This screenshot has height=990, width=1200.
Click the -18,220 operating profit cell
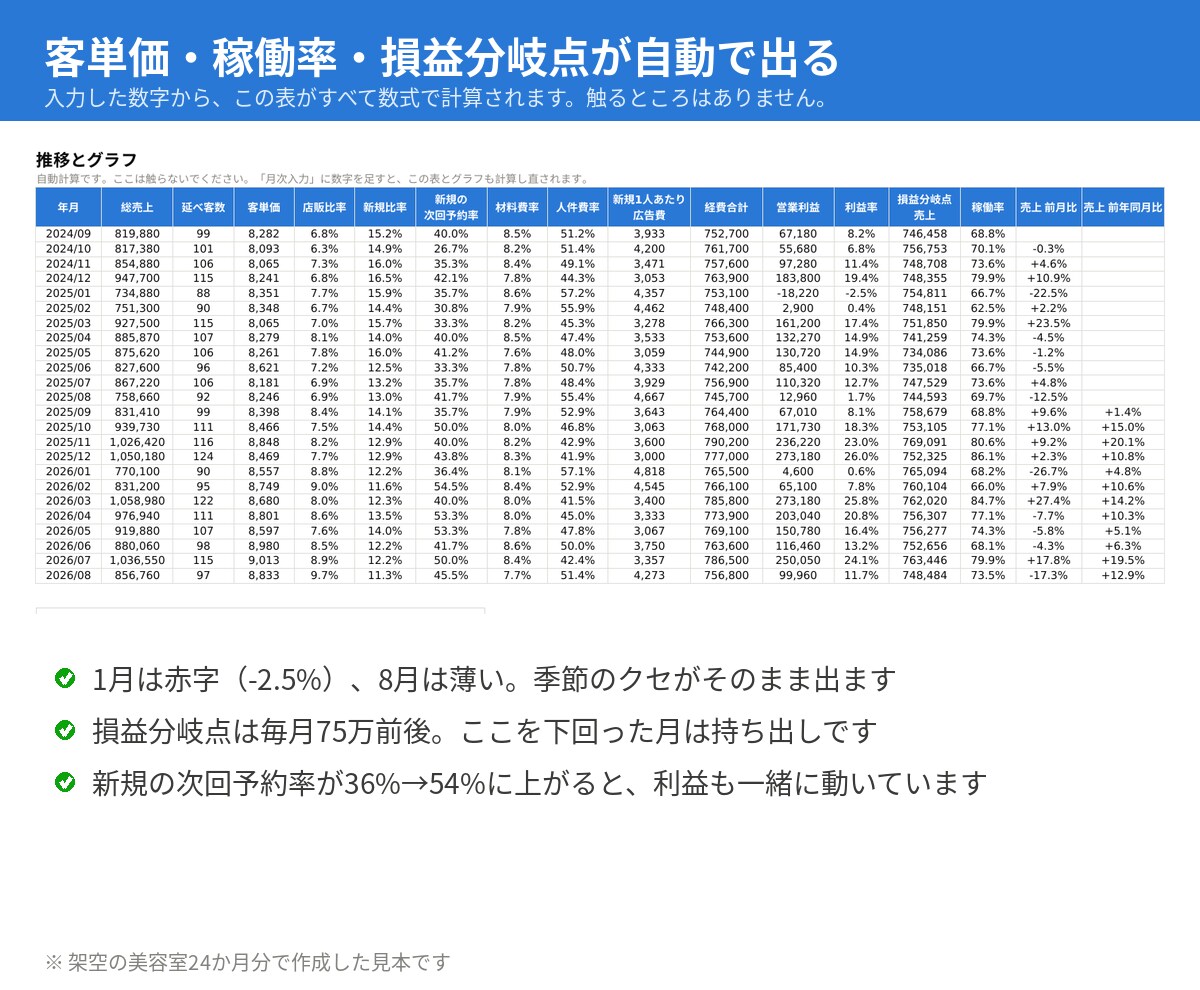(x=798, y=294)
